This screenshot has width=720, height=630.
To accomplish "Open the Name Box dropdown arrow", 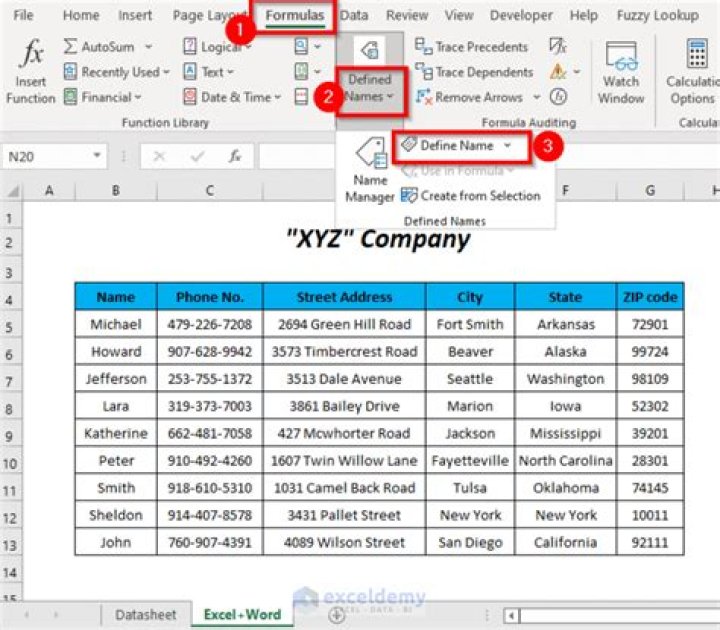I will tap(97, 156).
